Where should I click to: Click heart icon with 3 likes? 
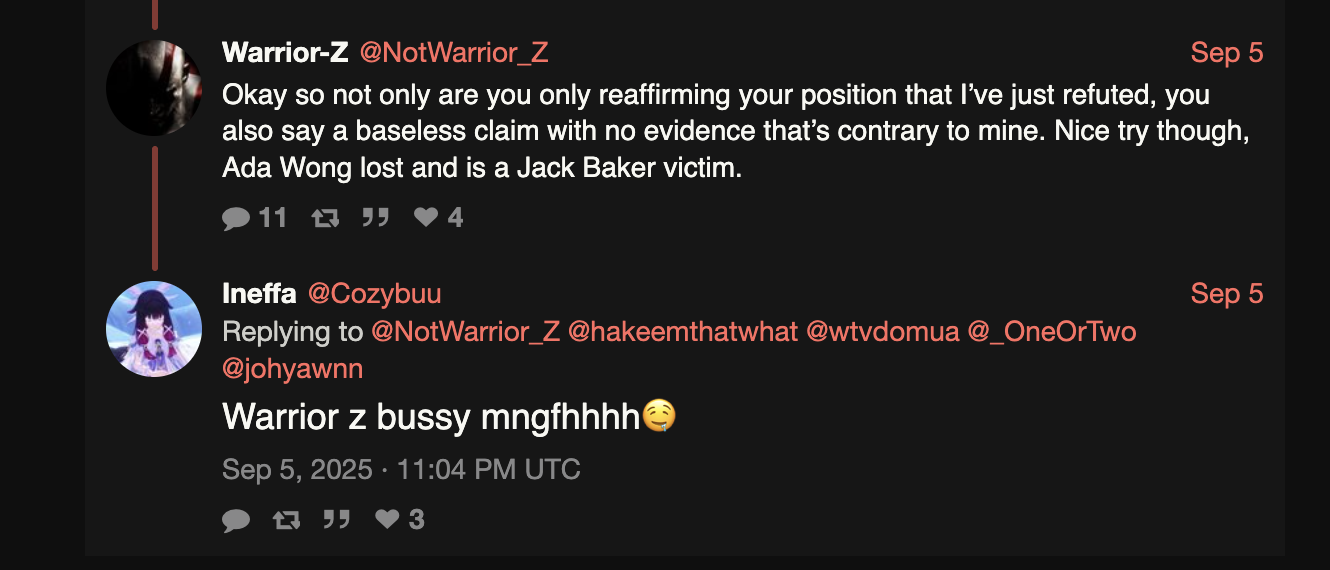click(x=387, y=520)
